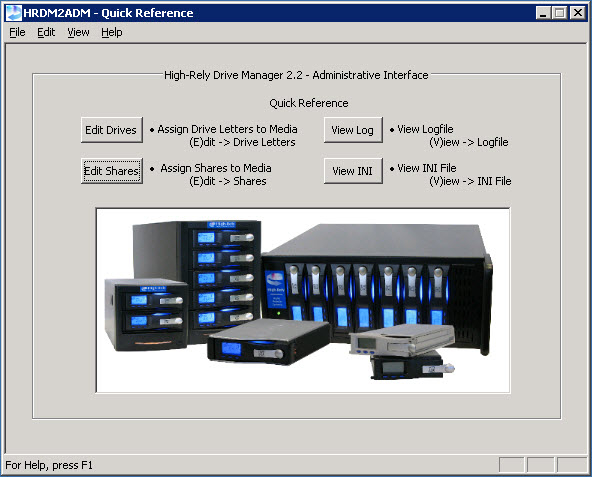The width and height of the screenshot is (592, 477).
Task: Click the Edit Shares button
Action: [111, 171]
